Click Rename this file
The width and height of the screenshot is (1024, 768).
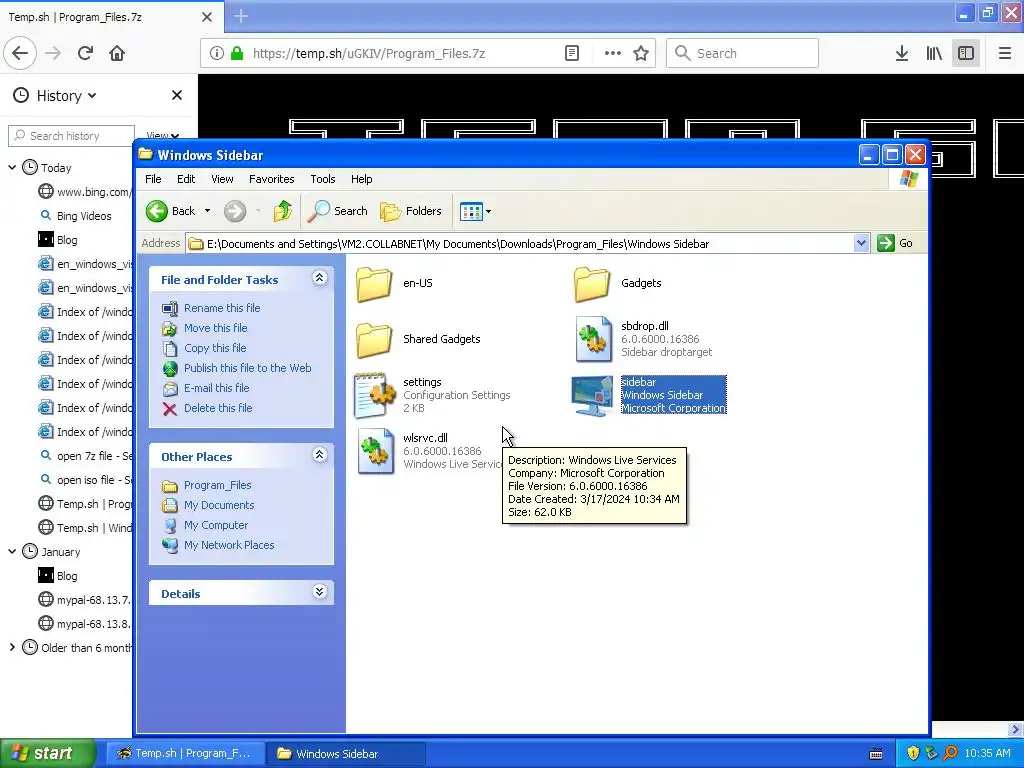click(222, 308)
